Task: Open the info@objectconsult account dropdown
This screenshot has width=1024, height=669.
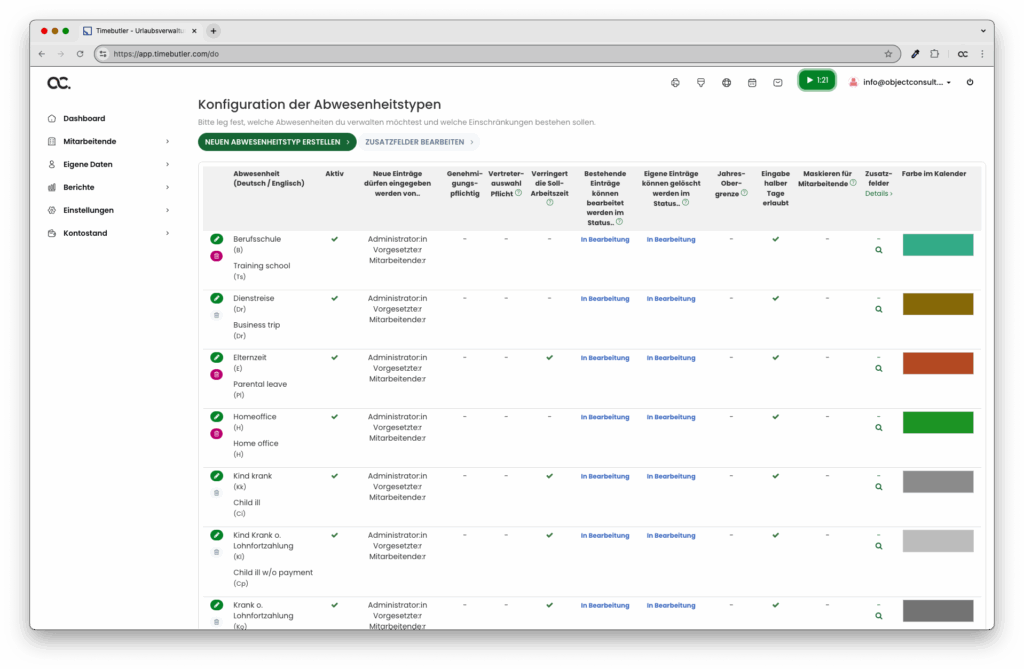Action: [x=900, y=82]
